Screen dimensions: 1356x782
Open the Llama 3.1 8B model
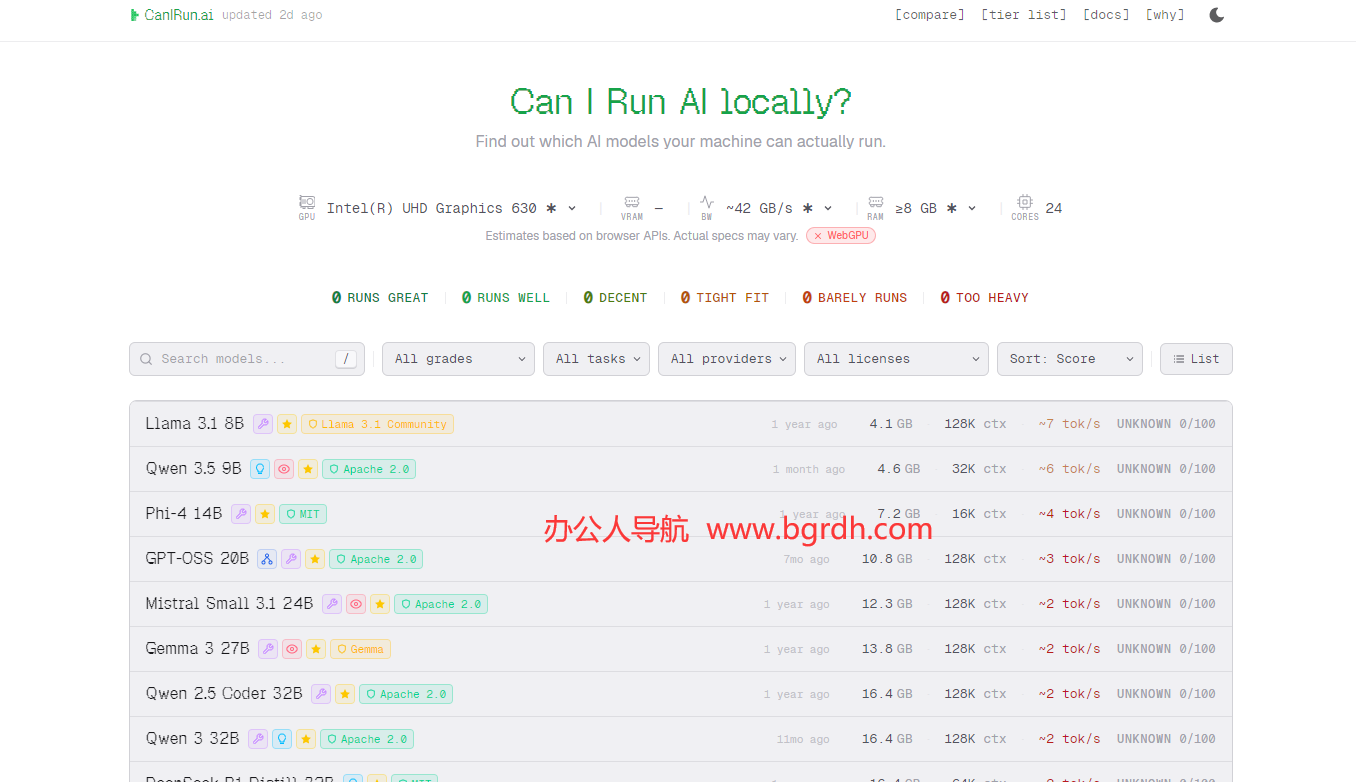(194, 424)
